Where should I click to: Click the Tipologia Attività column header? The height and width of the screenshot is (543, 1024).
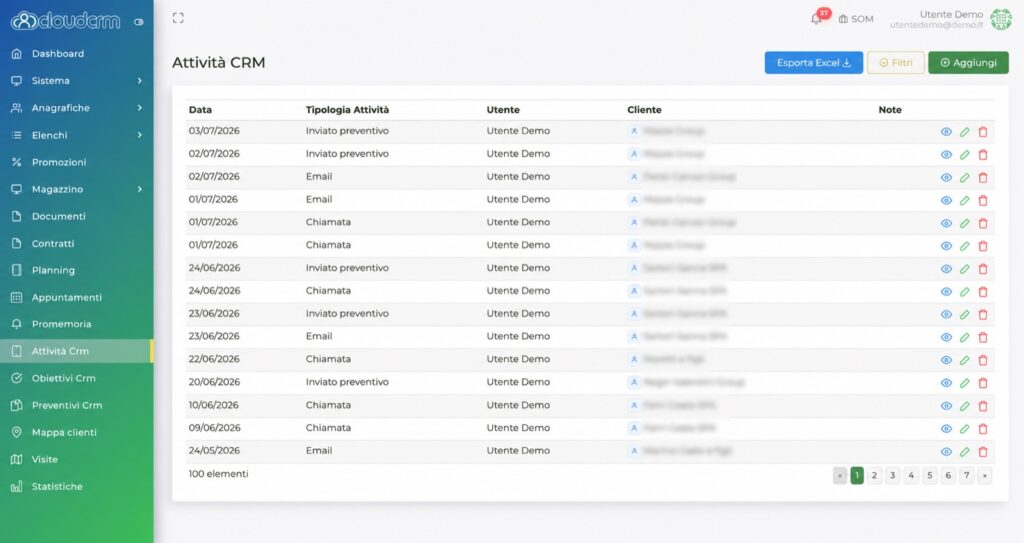[x=347, y=110]
